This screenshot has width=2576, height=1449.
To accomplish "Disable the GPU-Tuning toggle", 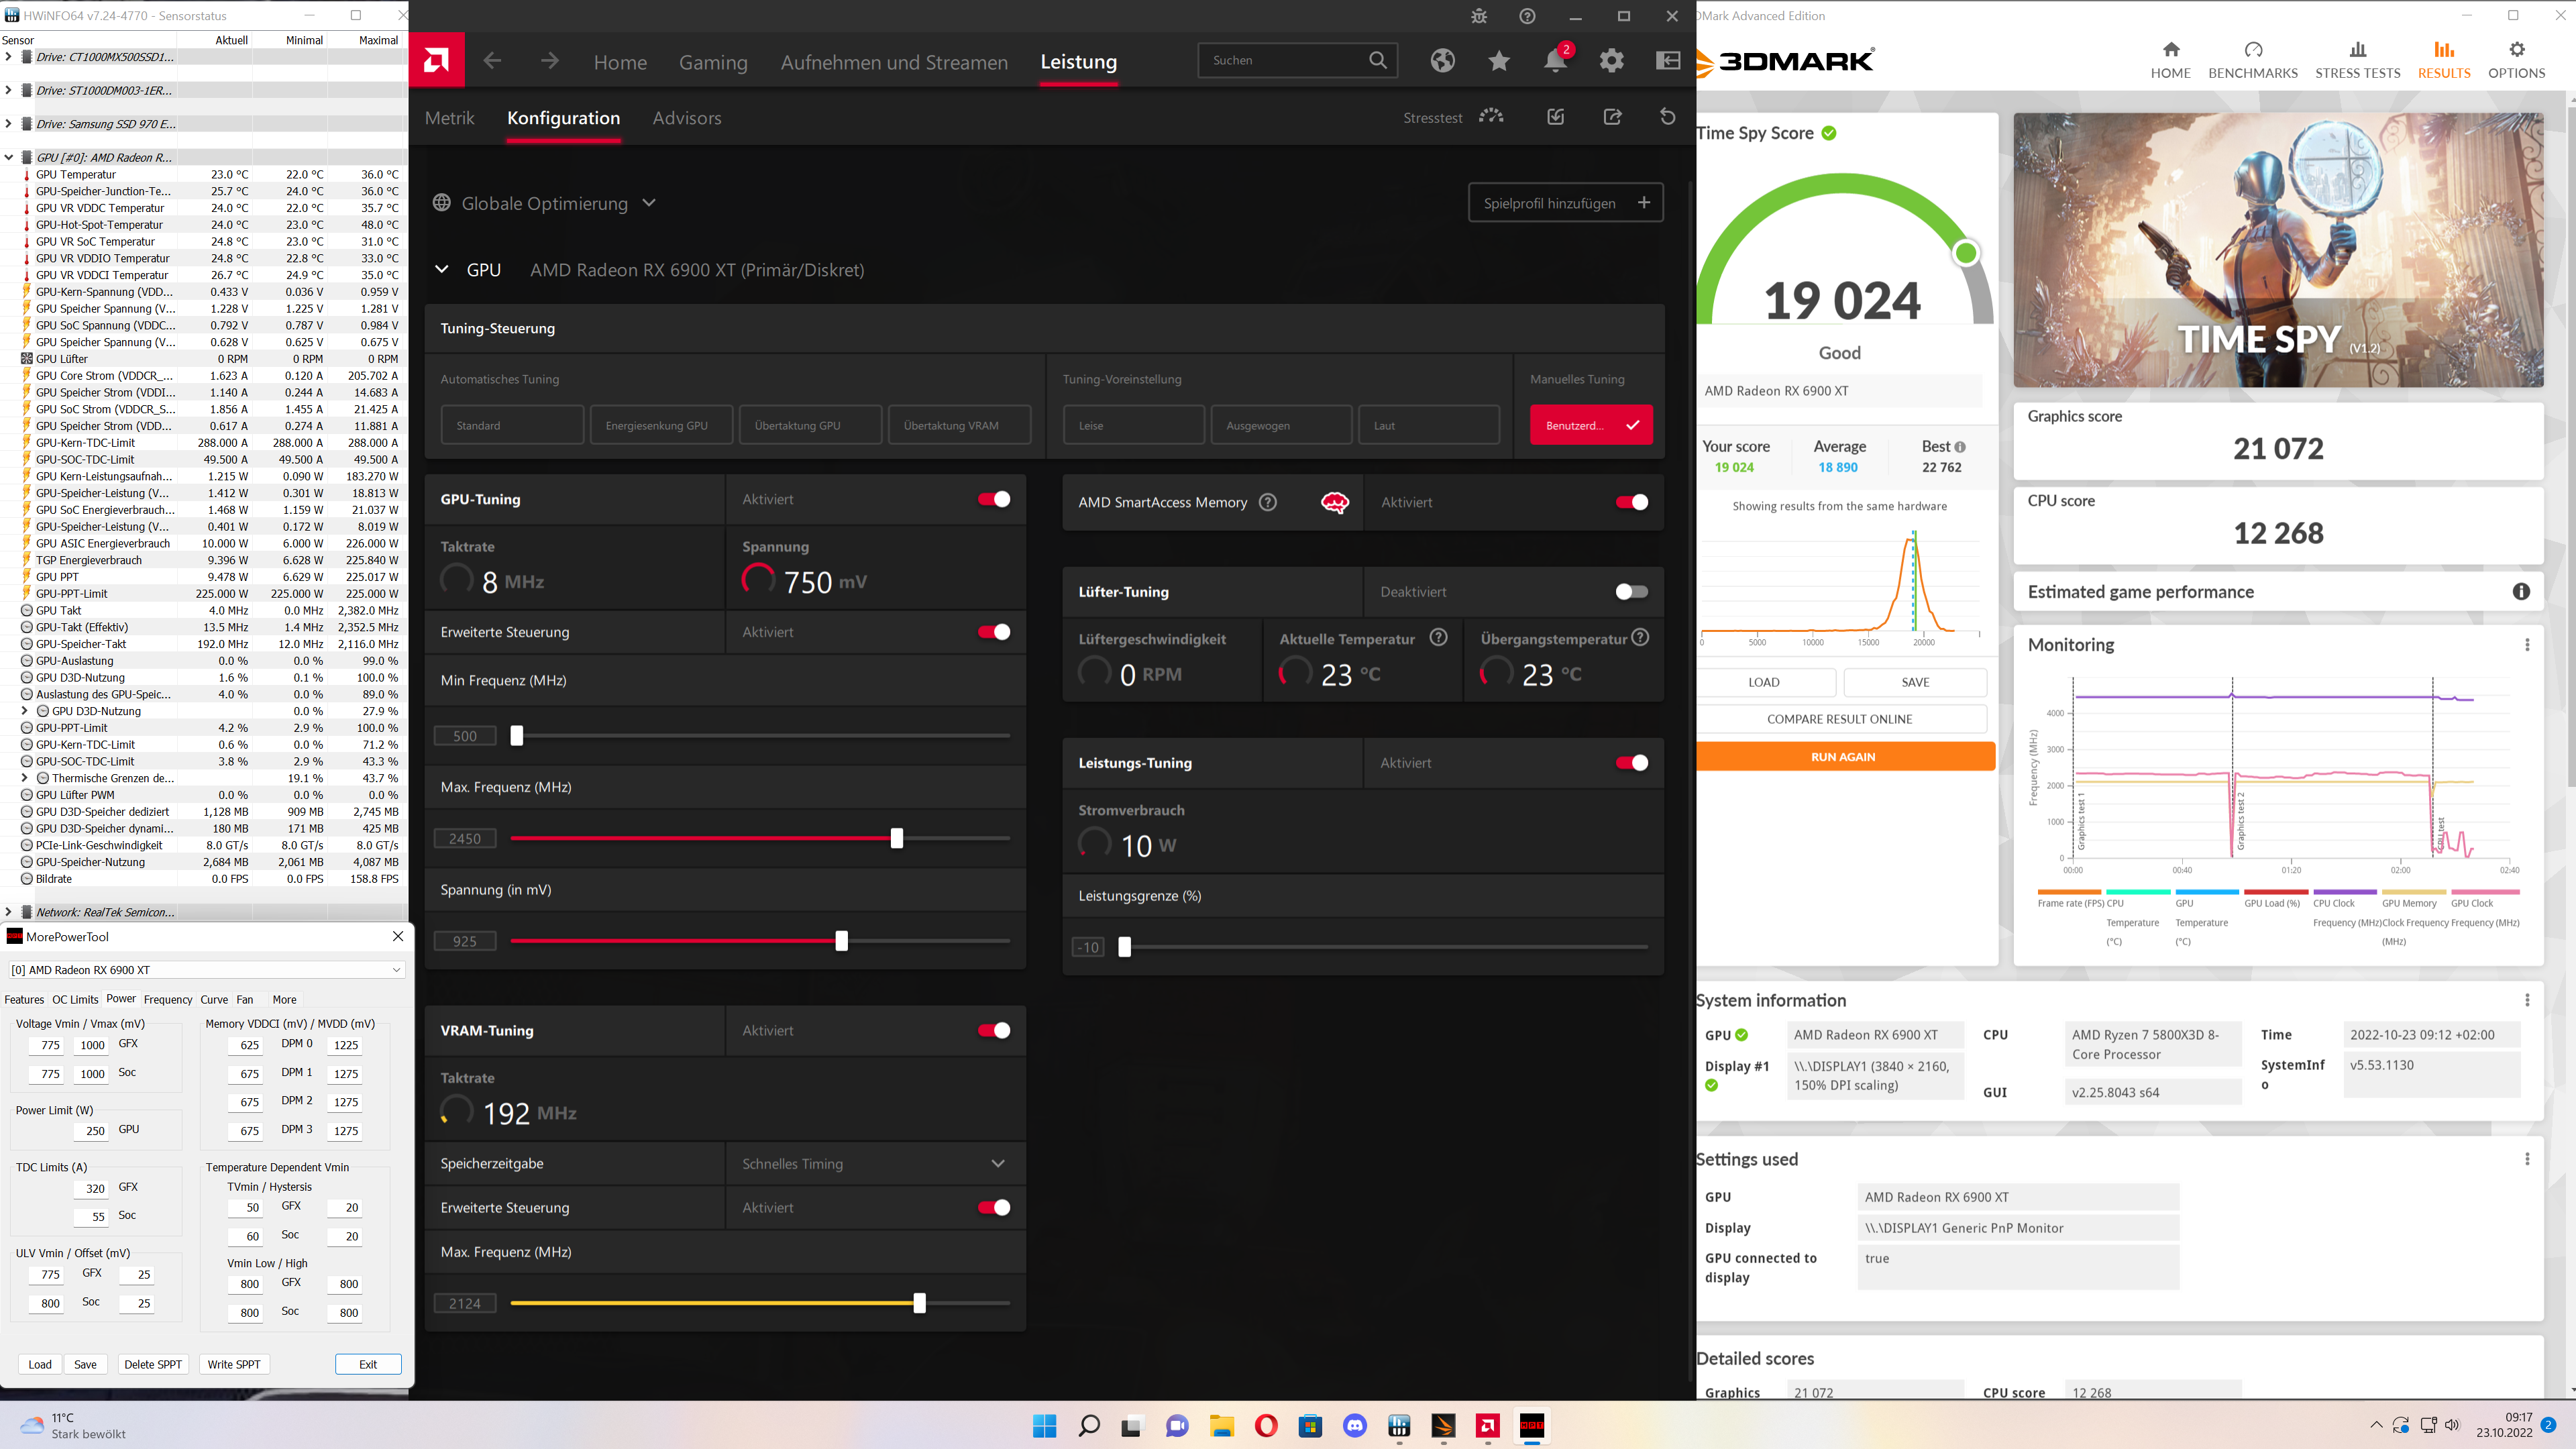I will [x=993, y=499].
